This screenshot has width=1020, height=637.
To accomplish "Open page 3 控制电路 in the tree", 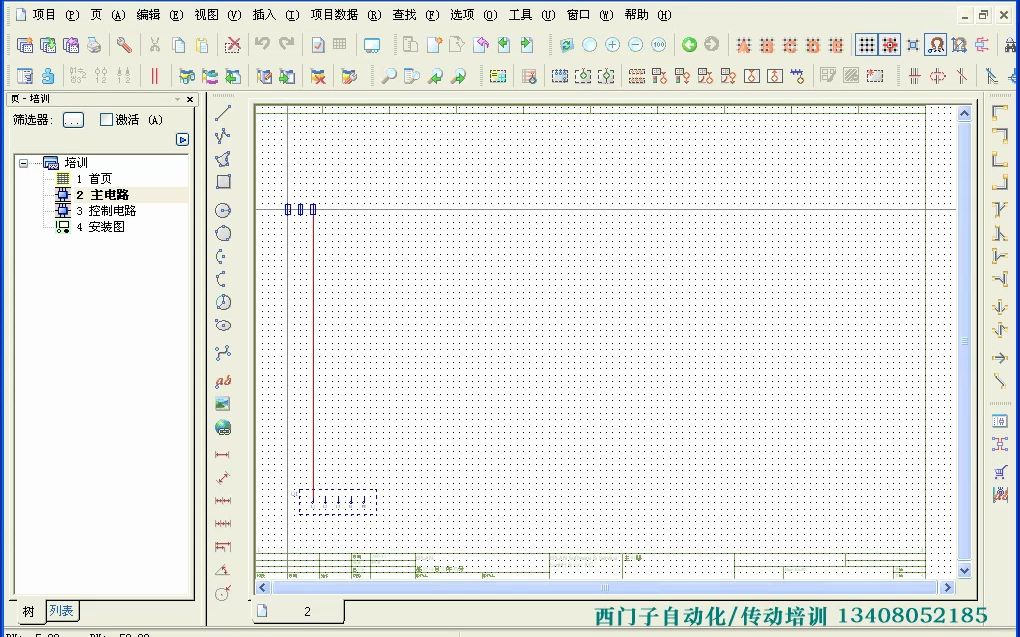I will pyautogui.click(x=106, y=210).
